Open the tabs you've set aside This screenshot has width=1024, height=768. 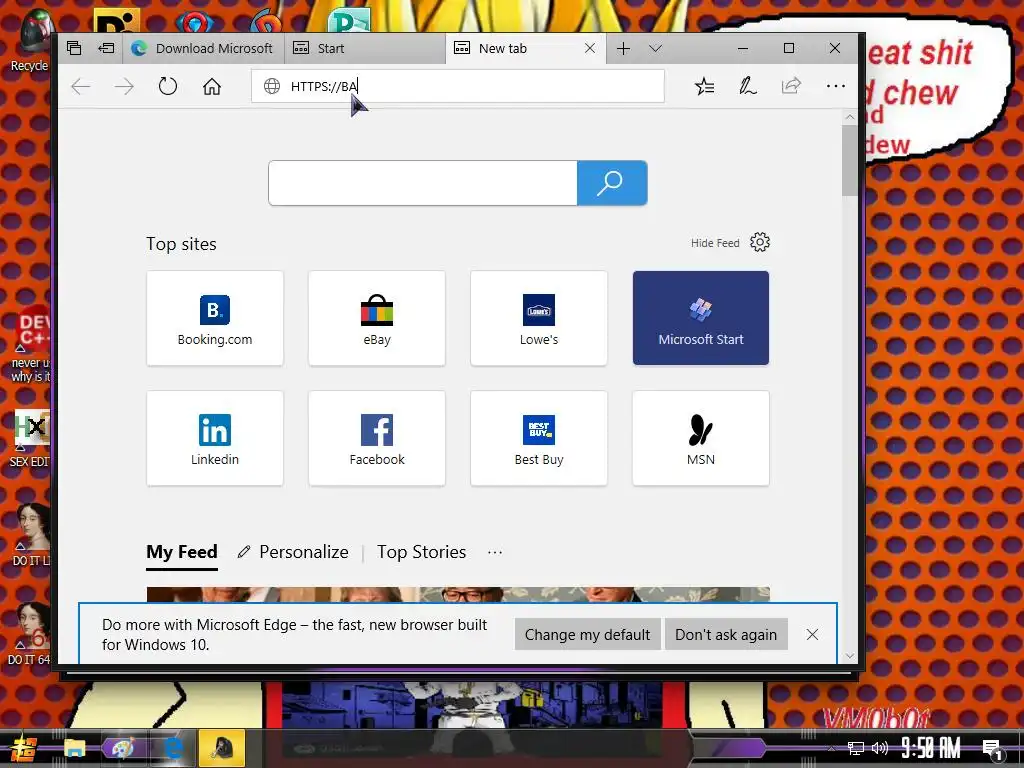[x=74, y=48]
